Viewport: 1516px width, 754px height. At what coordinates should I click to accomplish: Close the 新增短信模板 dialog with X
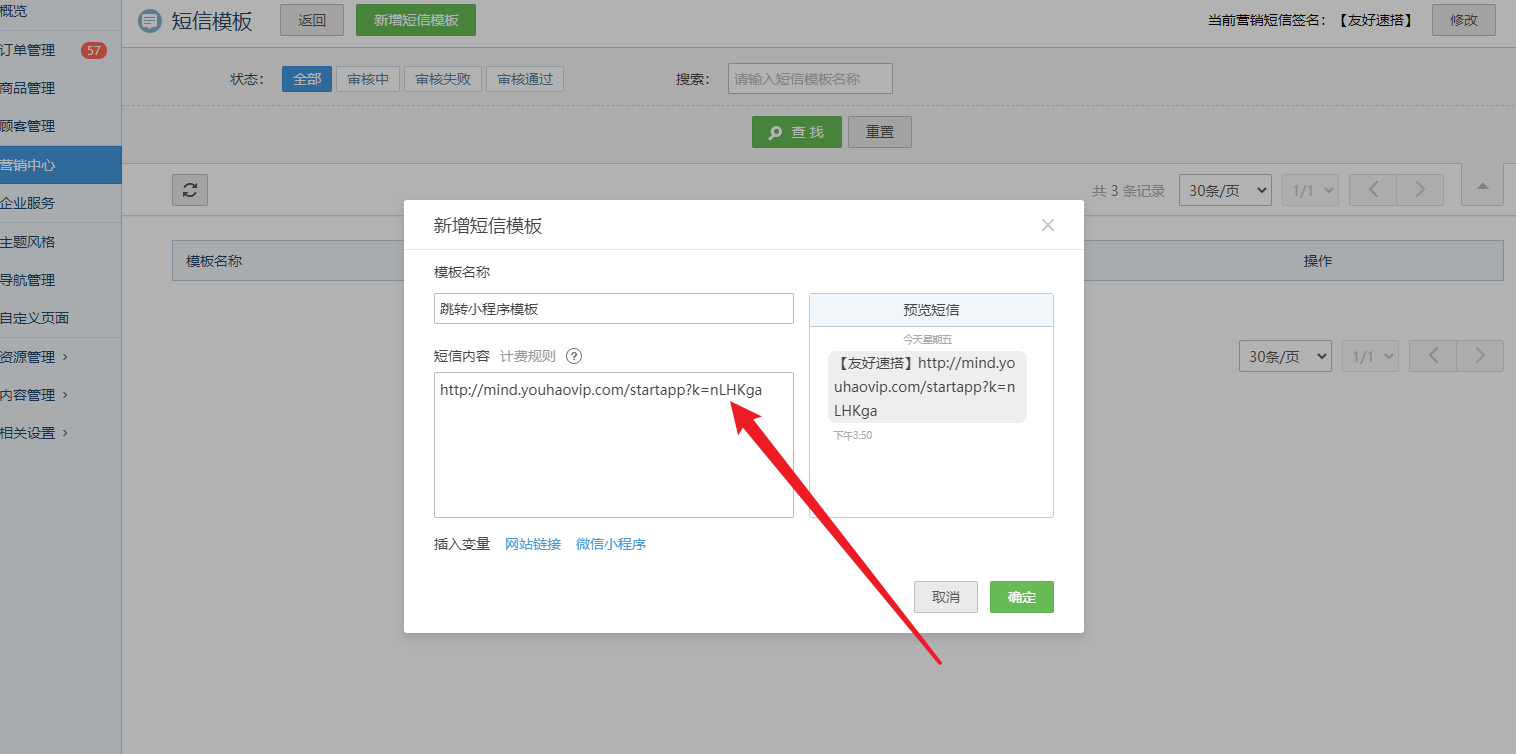coord(1048,225)
